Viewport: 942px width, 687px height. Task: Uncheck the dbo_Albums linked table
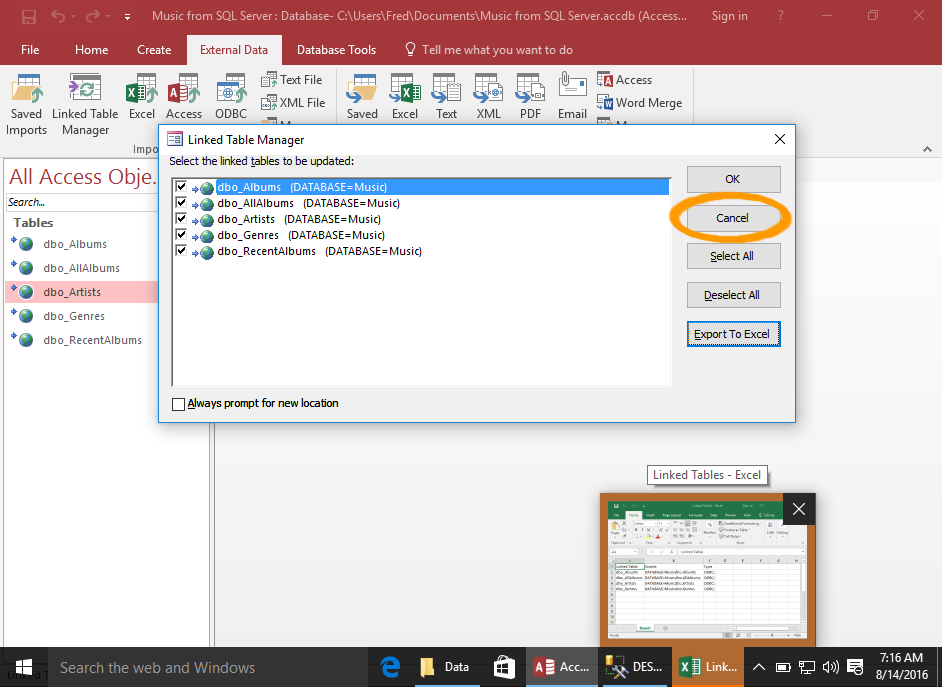181,187
